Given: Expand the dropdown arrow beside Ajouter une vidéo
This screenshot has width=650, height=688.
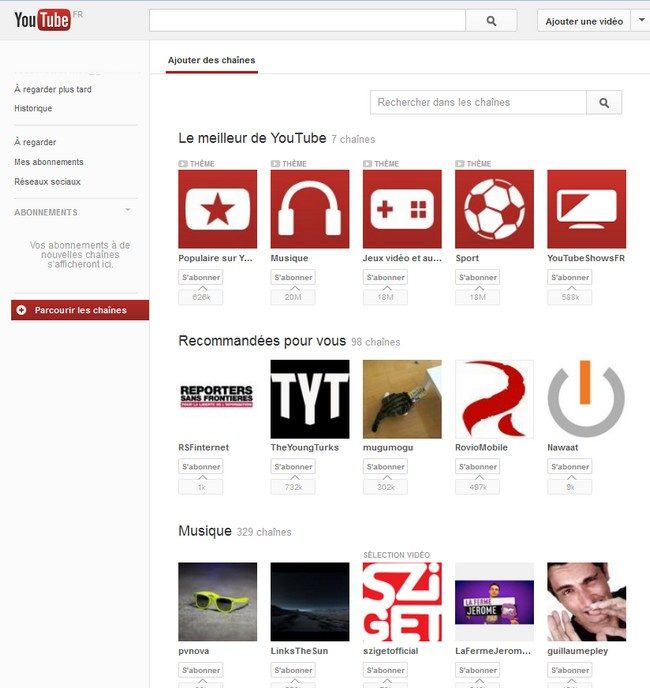Looking at the screenshot, I should [640, 21].
